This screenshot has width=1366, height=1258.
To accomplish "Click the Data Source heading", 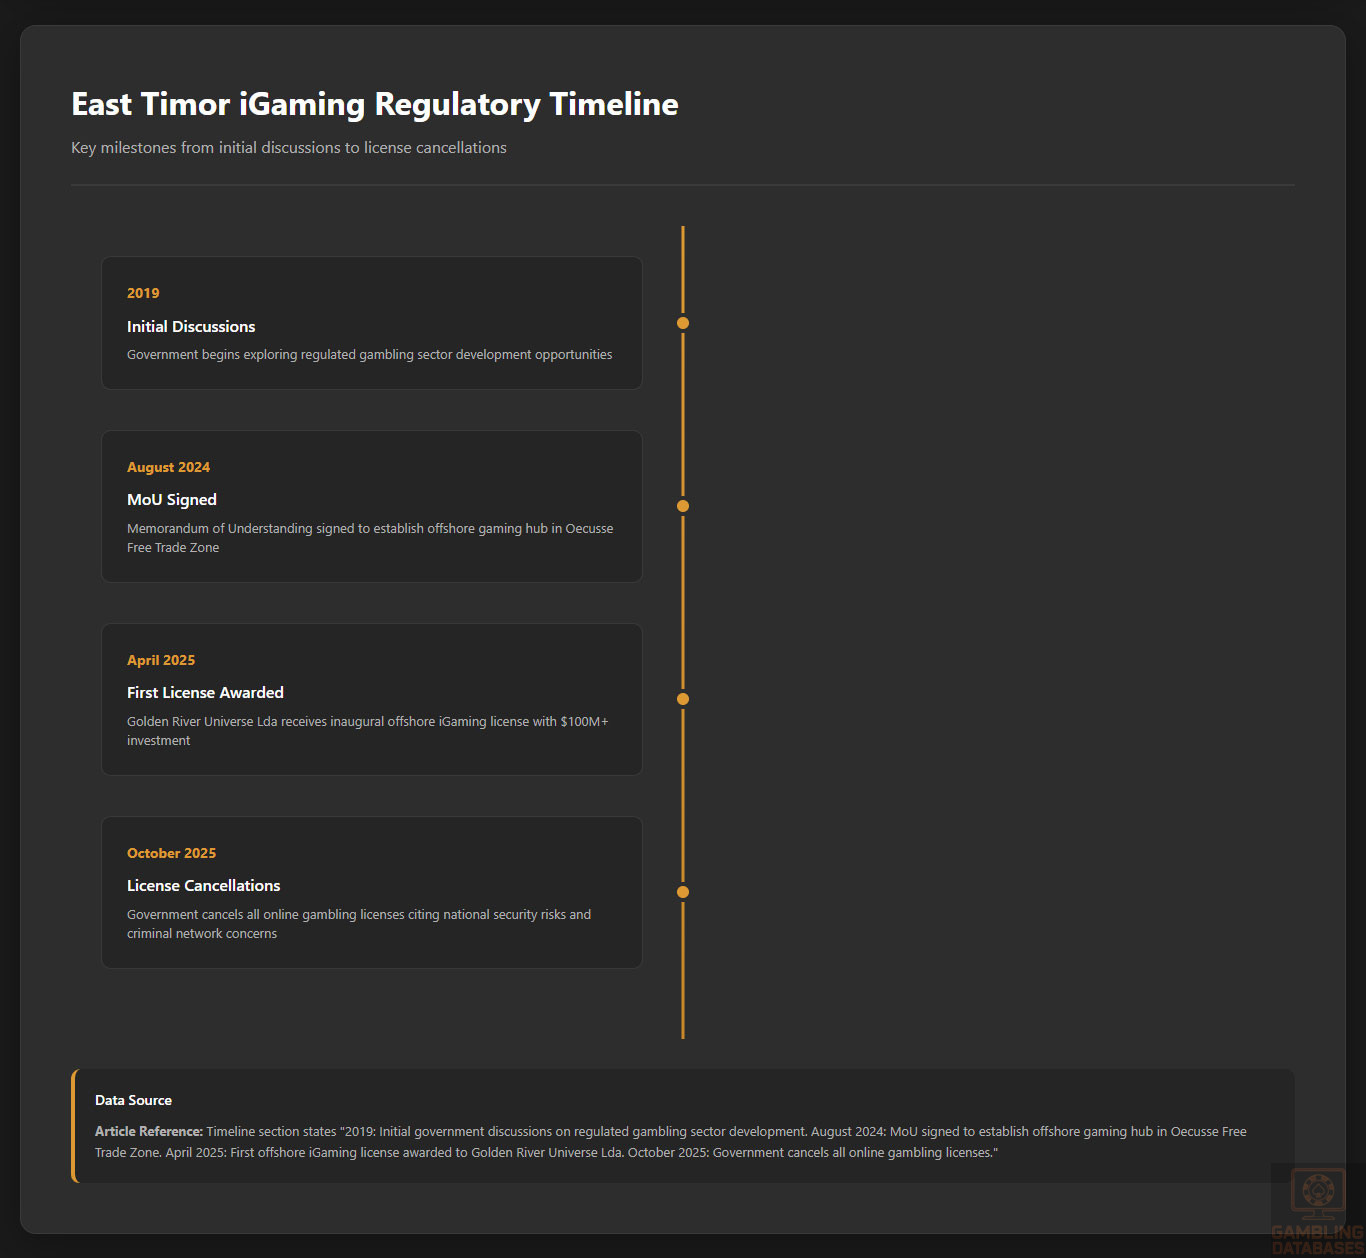I will [x=133, y=1100].
